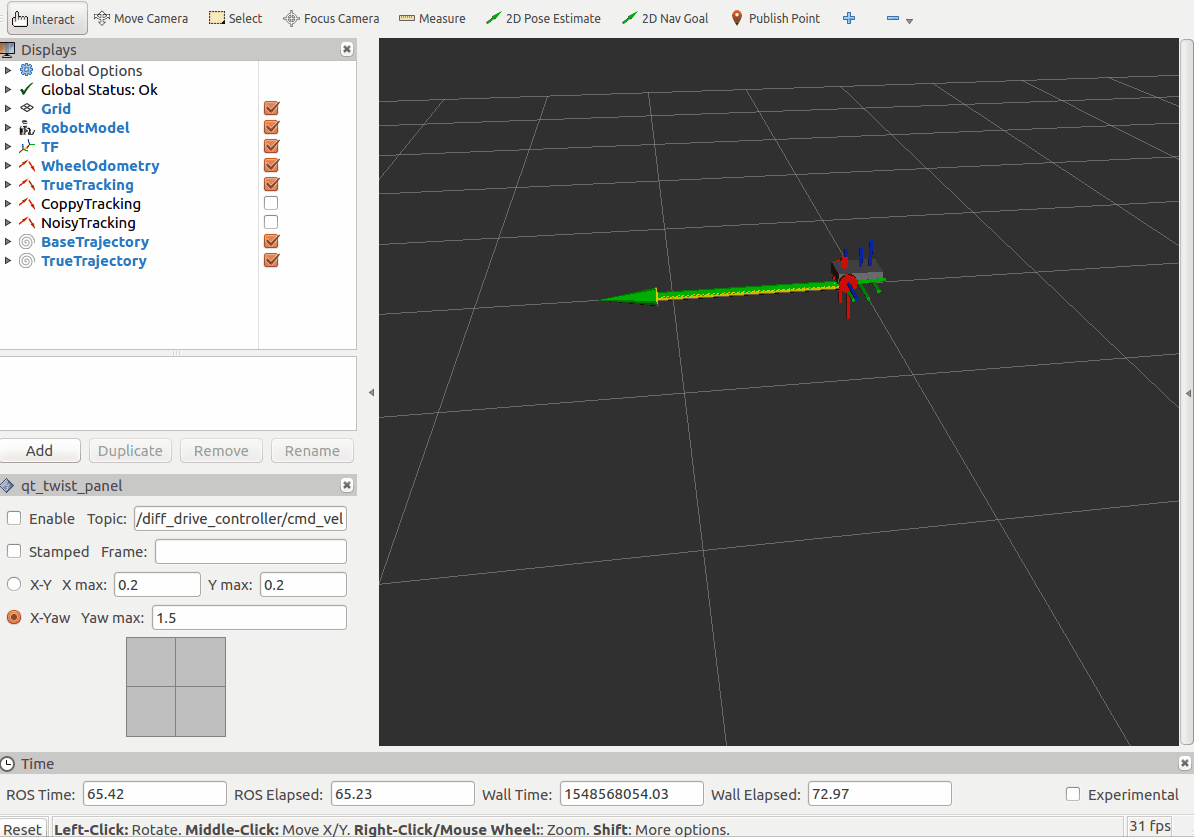Pick the 2D Nav Goal tool
This screenshot has height=837, width=1194.
coord(665,18)
